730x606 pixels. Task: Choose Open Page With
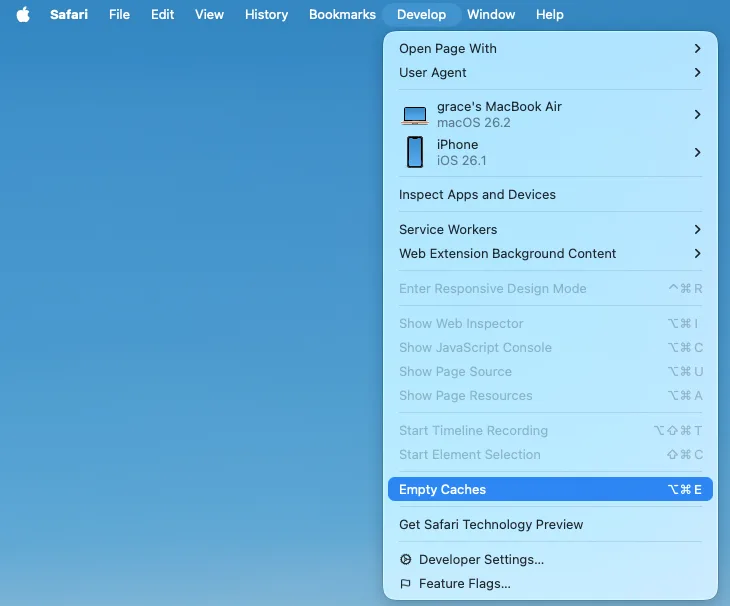[550, 48]
